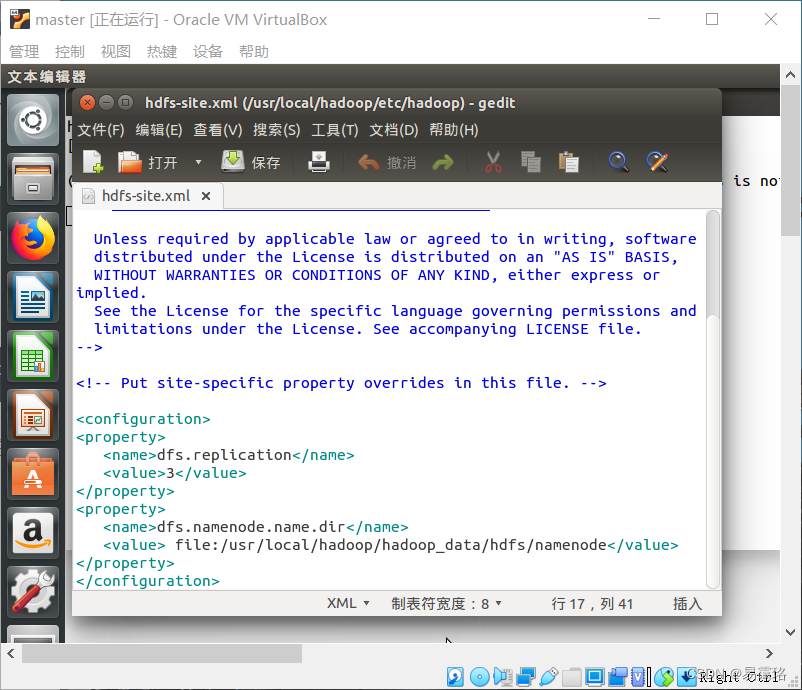Open VirtualBox 热键 menu
802x690 pixels.
[x=162, y=52]
